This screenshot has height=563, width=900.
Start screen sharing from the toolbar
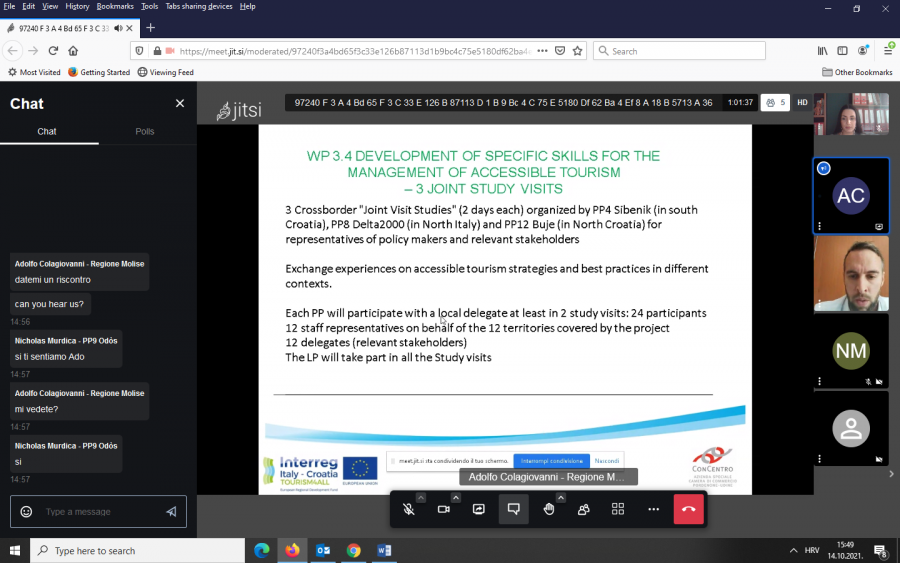(x=479, y=509)
